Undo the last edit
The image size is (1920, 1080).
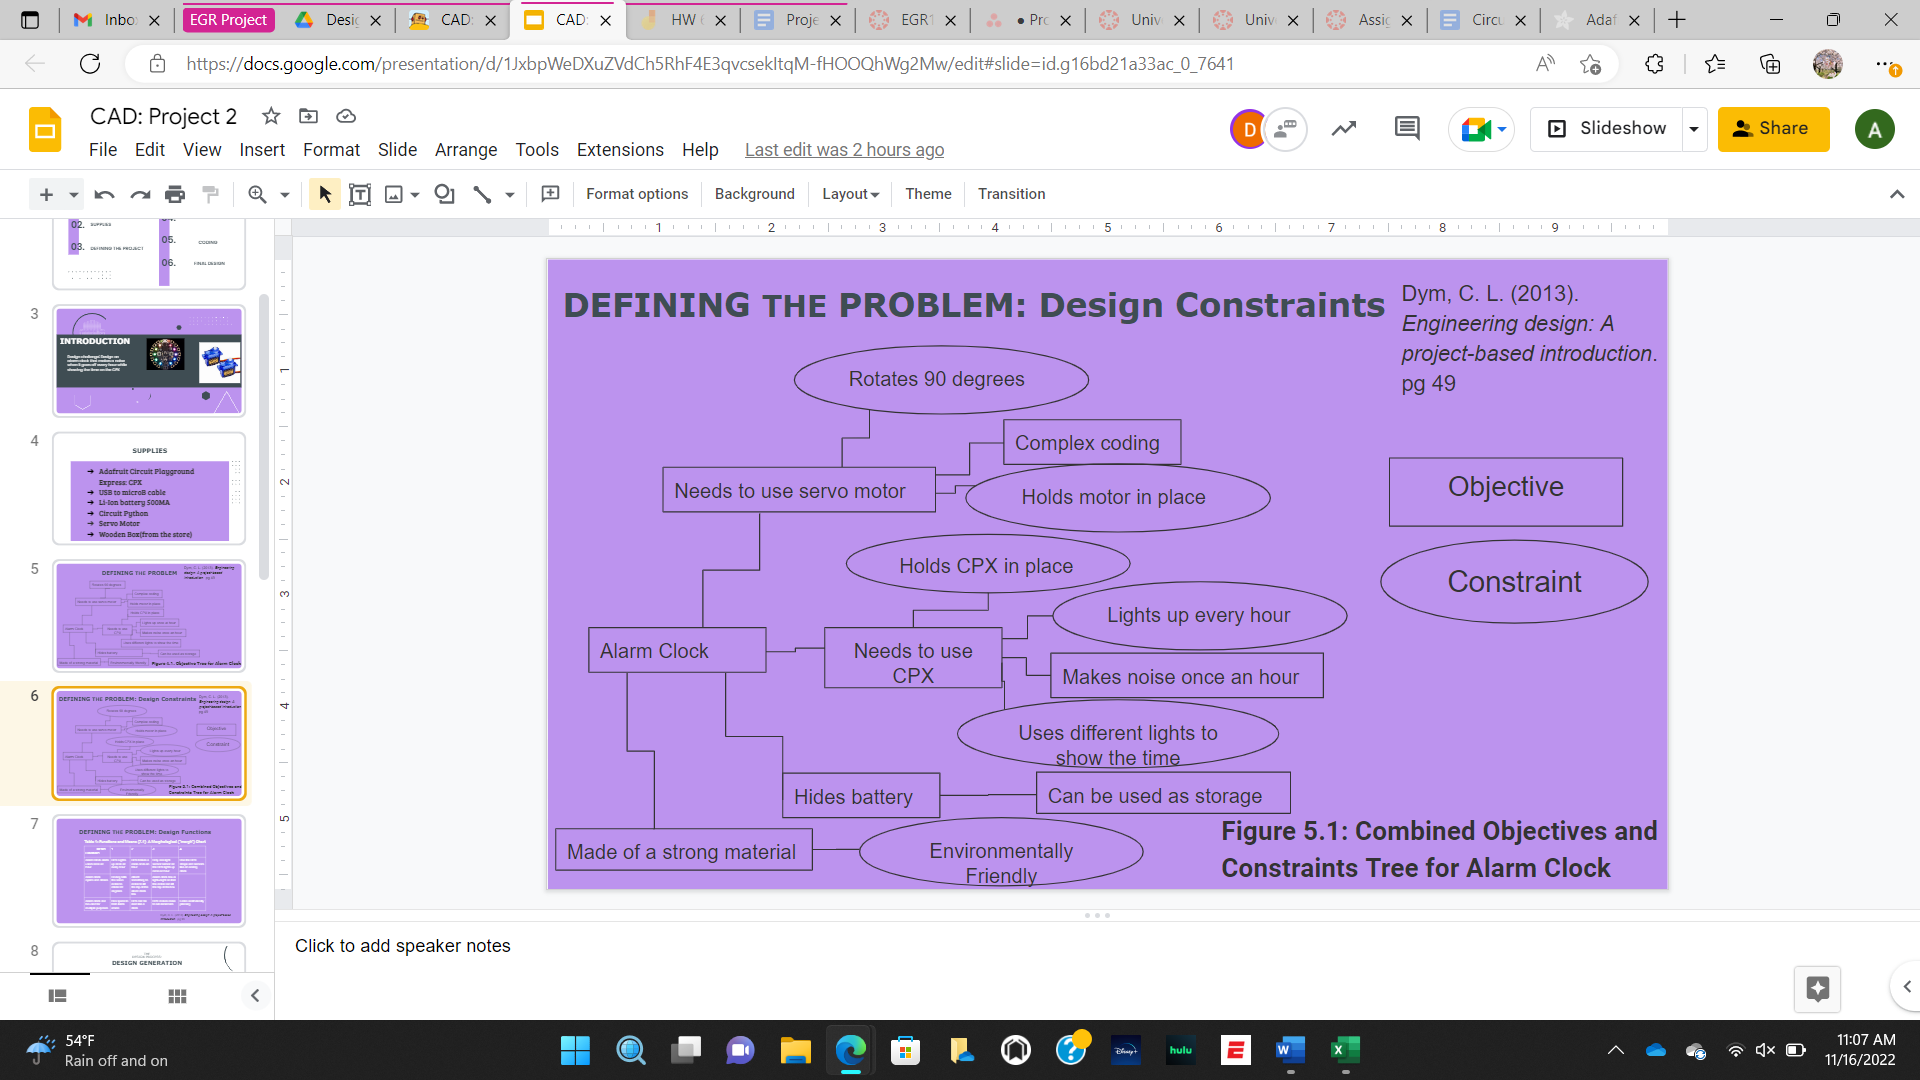tap(103, 194)
